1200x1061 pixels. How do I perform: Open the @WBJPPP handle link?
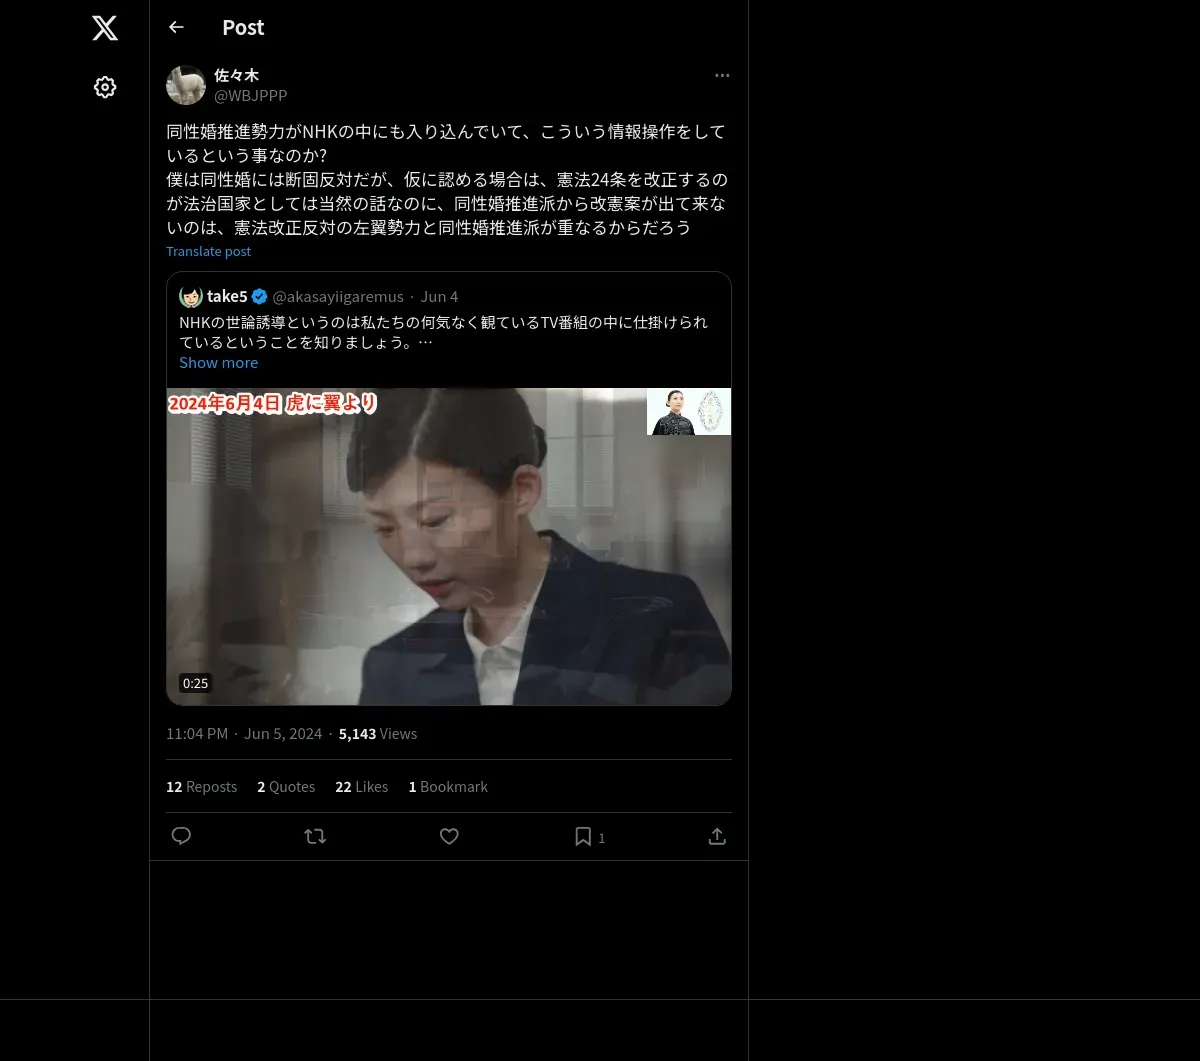(250, 95)
